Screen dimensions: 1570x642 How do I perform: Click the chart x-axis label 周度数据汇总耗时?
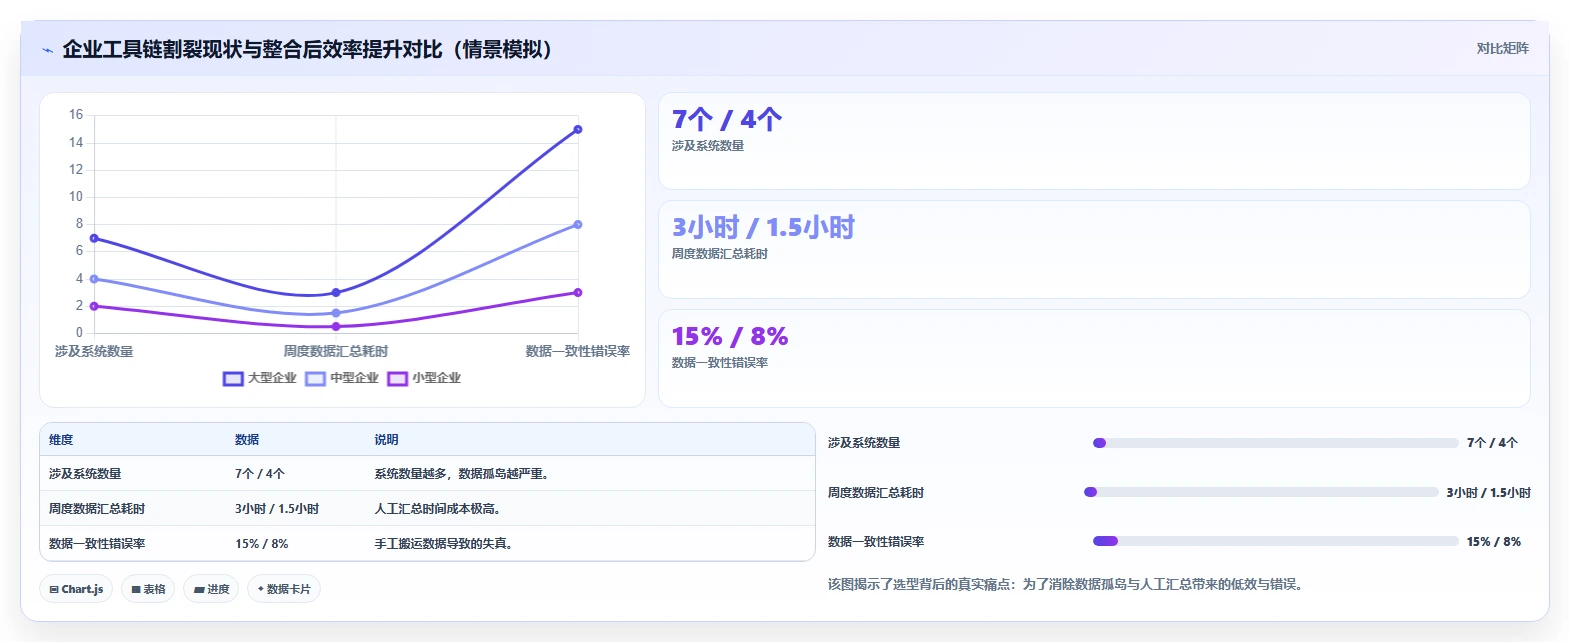[336, 352]
